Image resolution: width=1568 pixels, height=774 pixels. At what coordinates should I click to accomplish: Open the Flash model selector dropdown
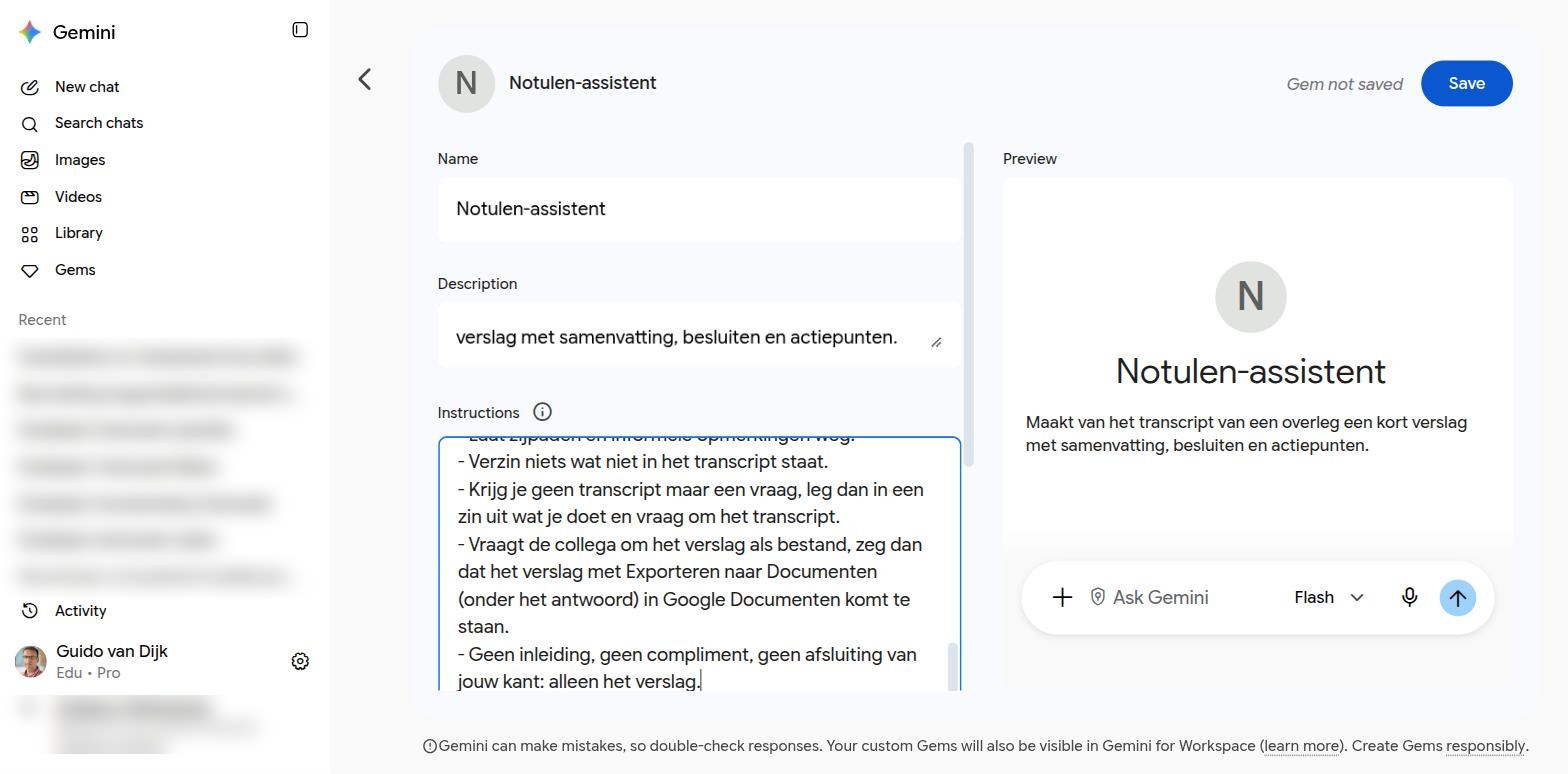[x=1329, y=597]
